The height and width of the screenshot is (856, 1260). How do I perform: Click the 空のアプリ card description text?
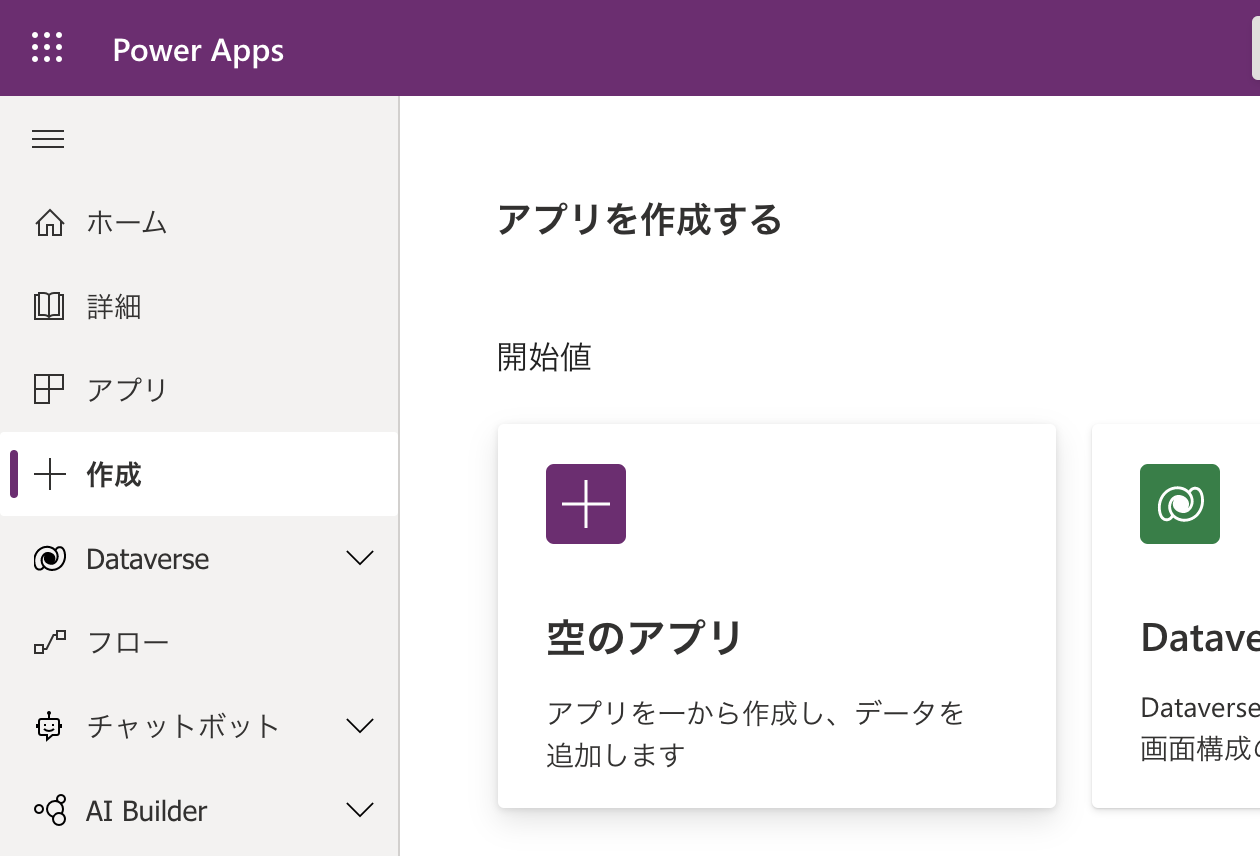point(755,733)
